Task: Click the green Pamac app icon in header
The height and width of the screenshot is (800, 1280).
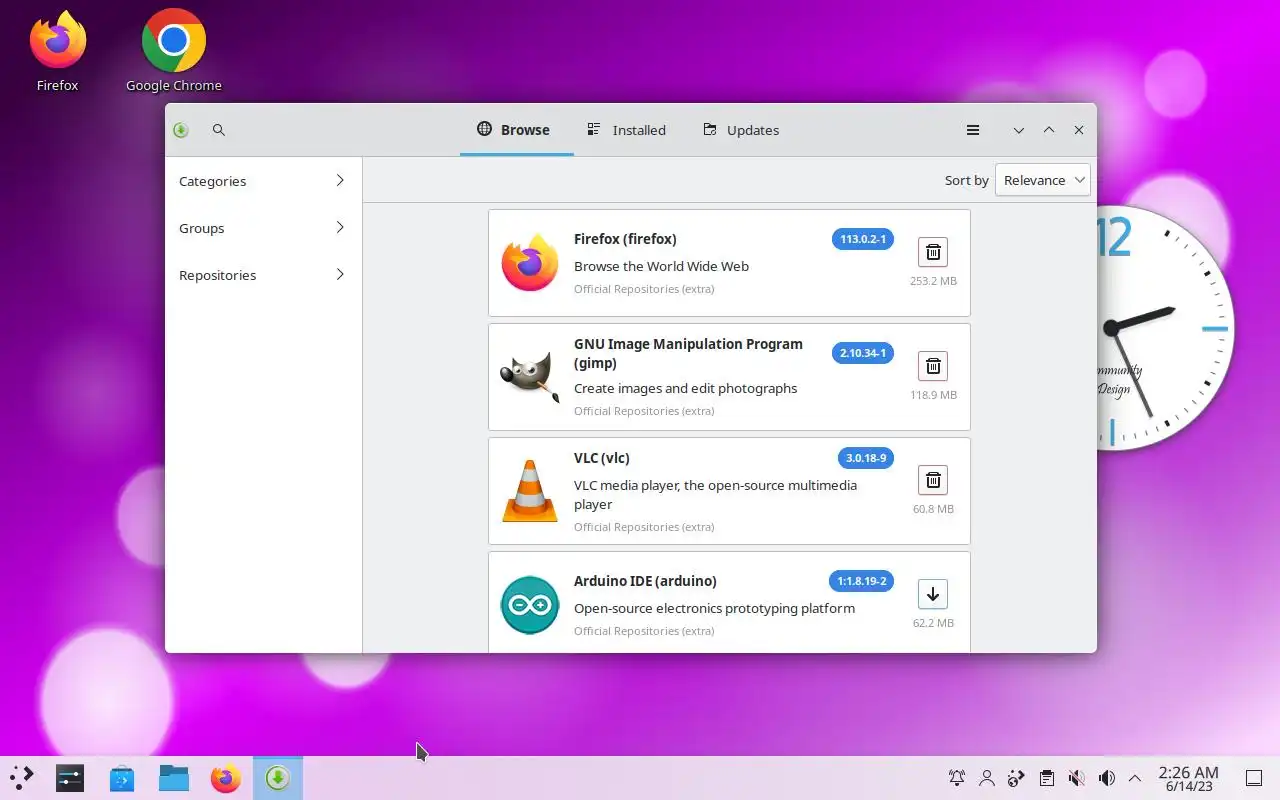Action: pyautogui.click(x=181, y=130)
